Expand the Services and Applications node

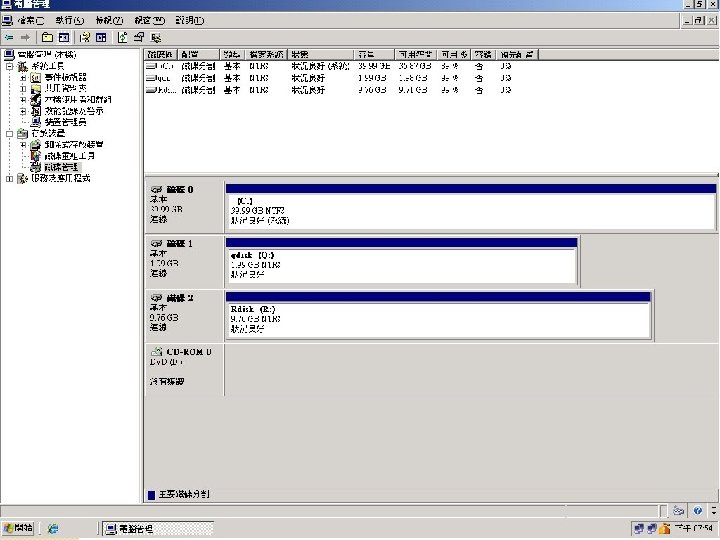10,178
